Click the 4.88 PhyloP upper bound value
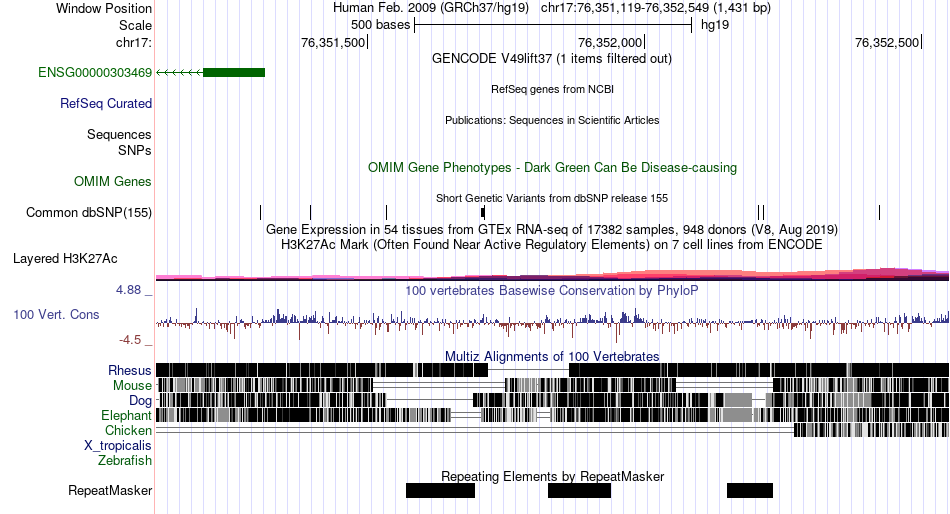This screenshot has height=514, width=950. click(x=128, y=290)
